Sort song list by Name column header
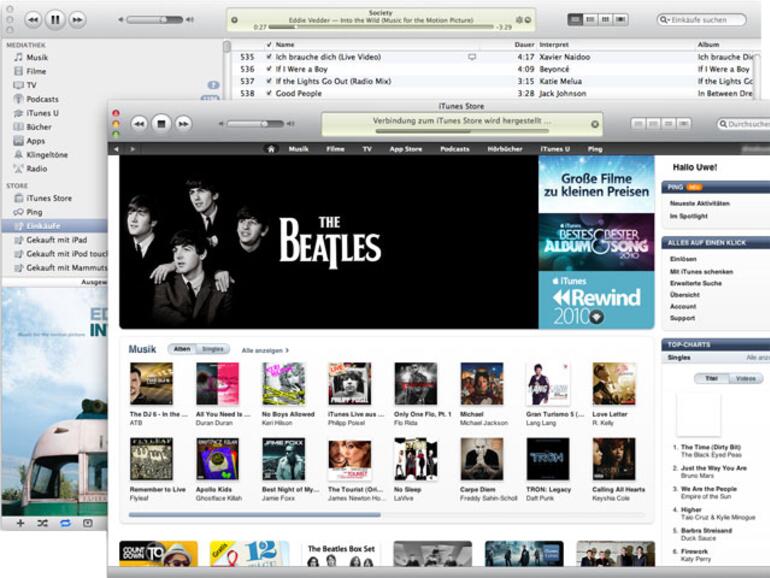Image resolution: width=770 pixels, height=578 pixels. point(285,45)
